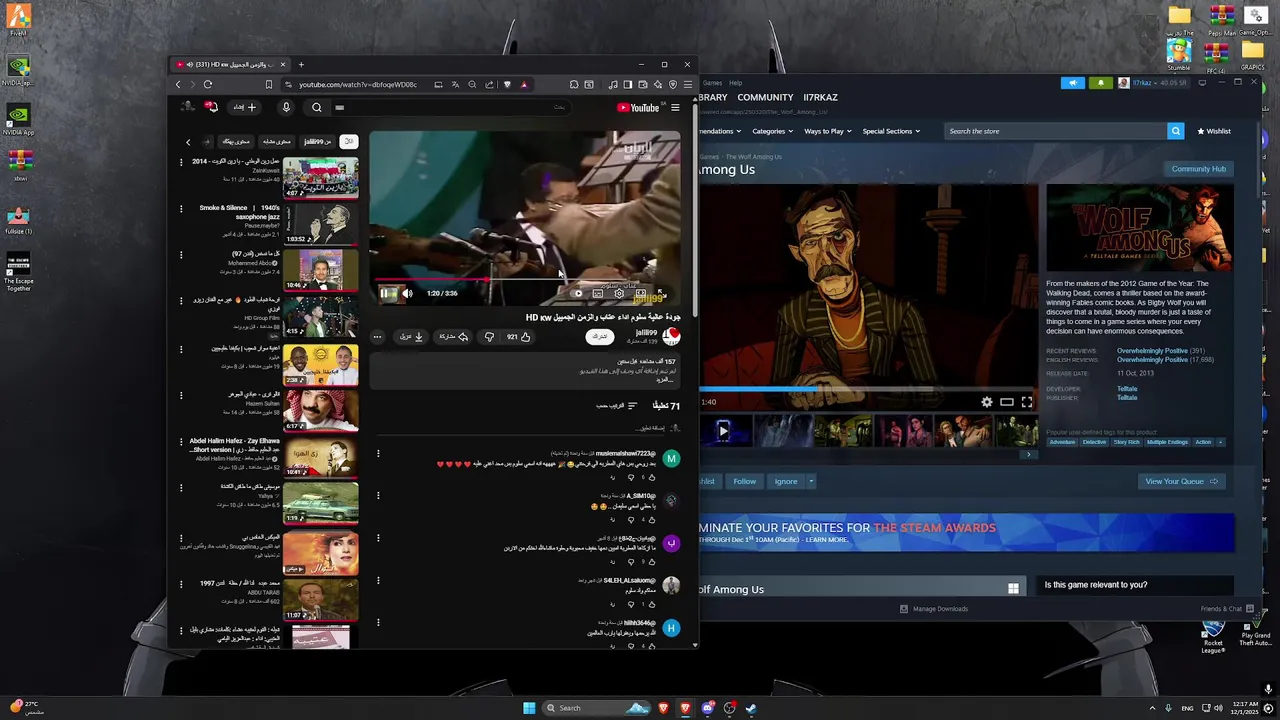This screenshot has height=720, width=1280.
Task: Seek on YouTube red progress bar
Action: pos(526,281)
